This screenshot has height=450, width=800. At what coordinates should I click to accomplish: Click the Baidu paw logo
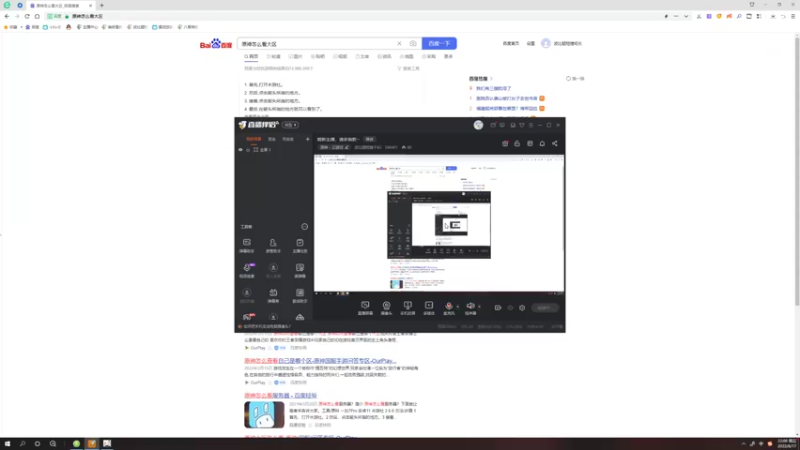[x=216, y=44]
